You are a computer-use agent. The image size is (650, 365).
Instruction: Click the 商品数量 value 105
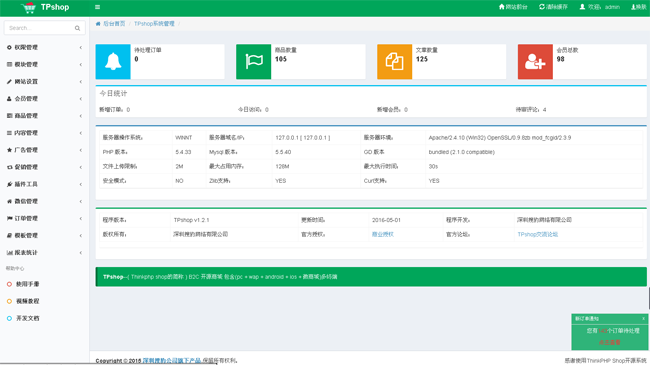coord(281,59)
